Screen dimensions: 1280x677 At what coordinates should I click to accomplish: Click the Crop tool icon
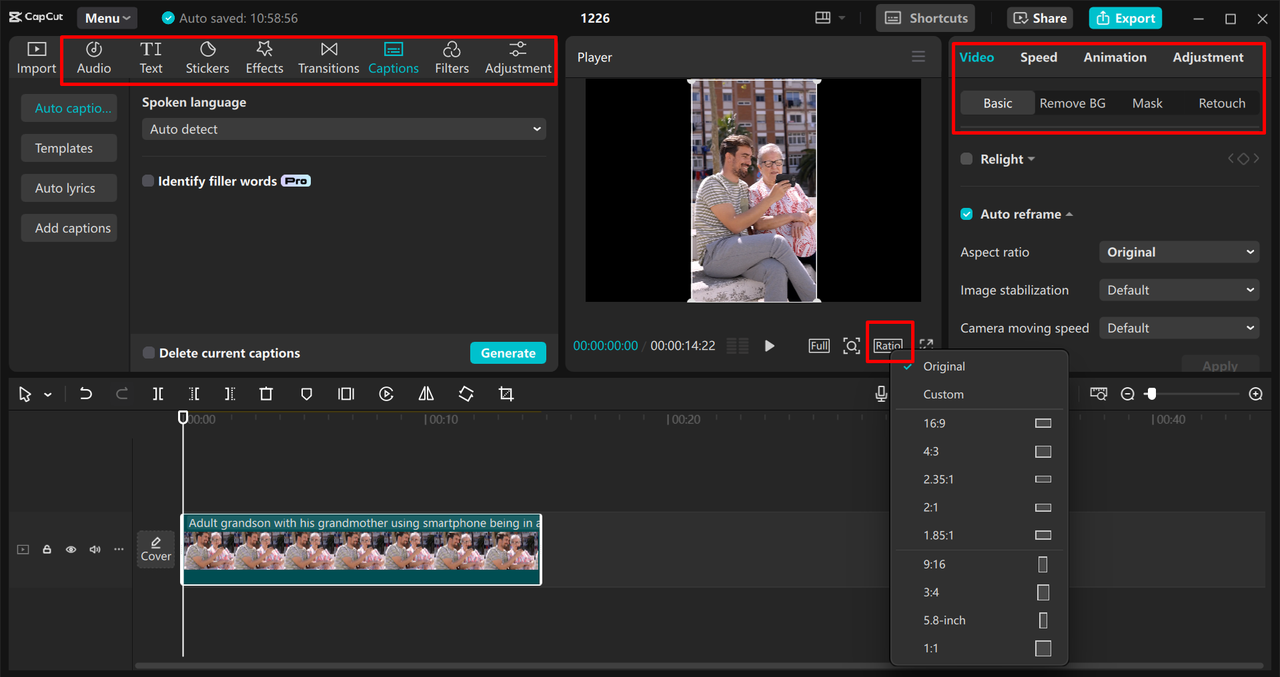pos(506,394)
